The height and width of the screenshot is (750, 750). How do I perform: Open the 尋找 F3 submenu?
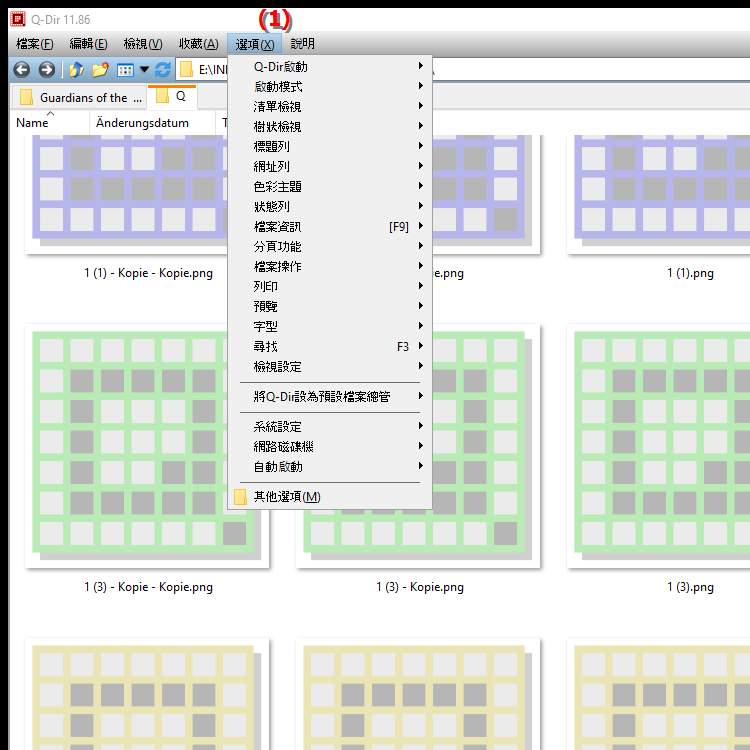(330, 347)
